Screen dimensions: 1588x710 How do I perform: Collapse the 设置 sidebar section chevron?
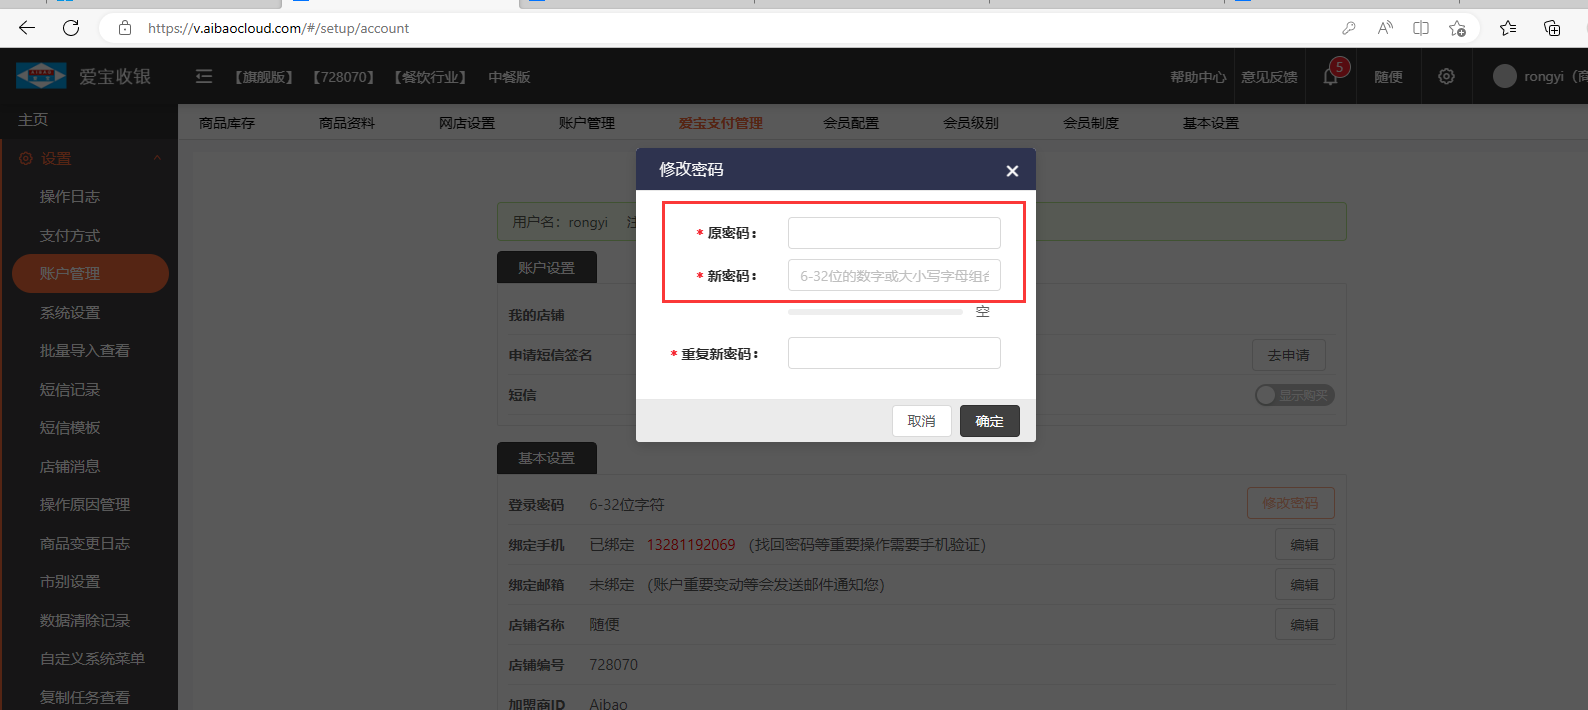(157, 158)
